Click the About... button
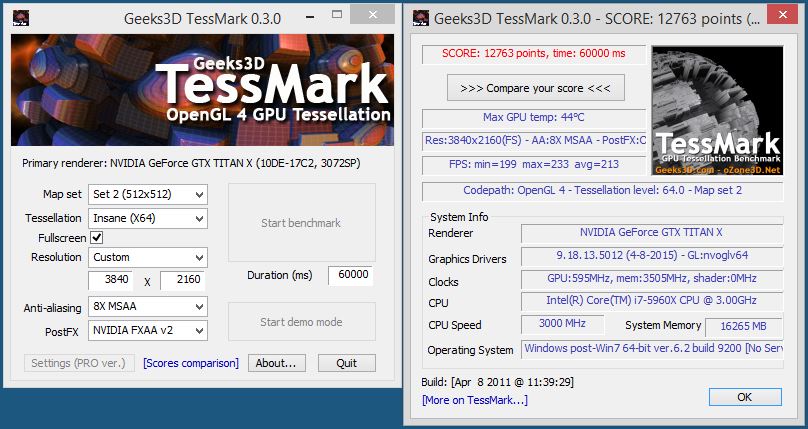Viewport: 808px width, 429px height. (277, 363)
